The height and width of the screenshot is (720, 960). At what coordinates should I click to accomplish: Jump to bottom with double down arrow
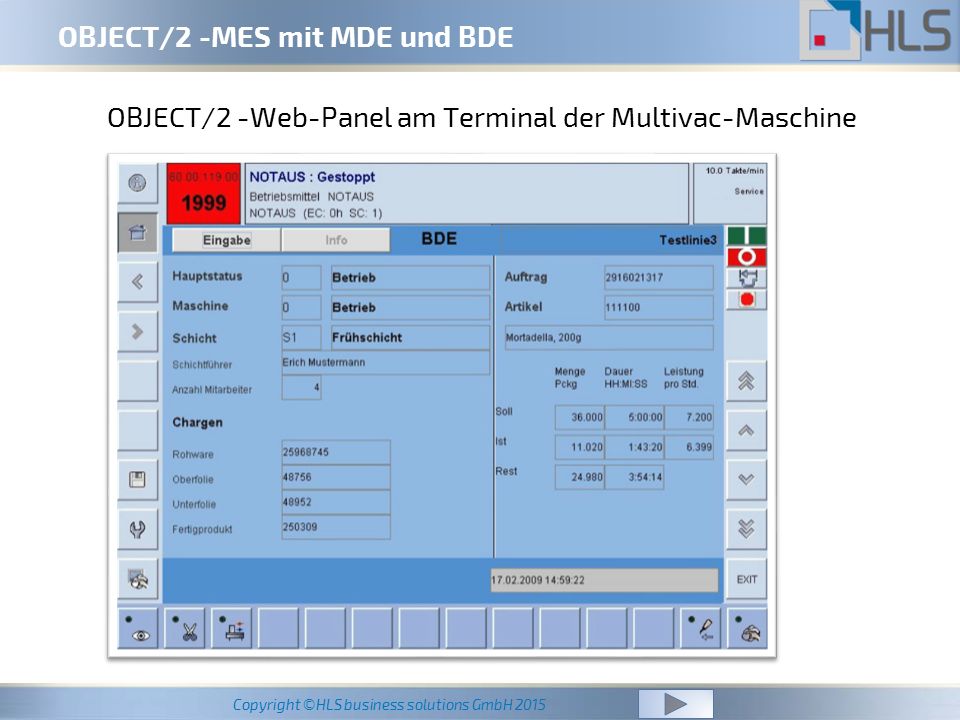click(x=746, y=529)
